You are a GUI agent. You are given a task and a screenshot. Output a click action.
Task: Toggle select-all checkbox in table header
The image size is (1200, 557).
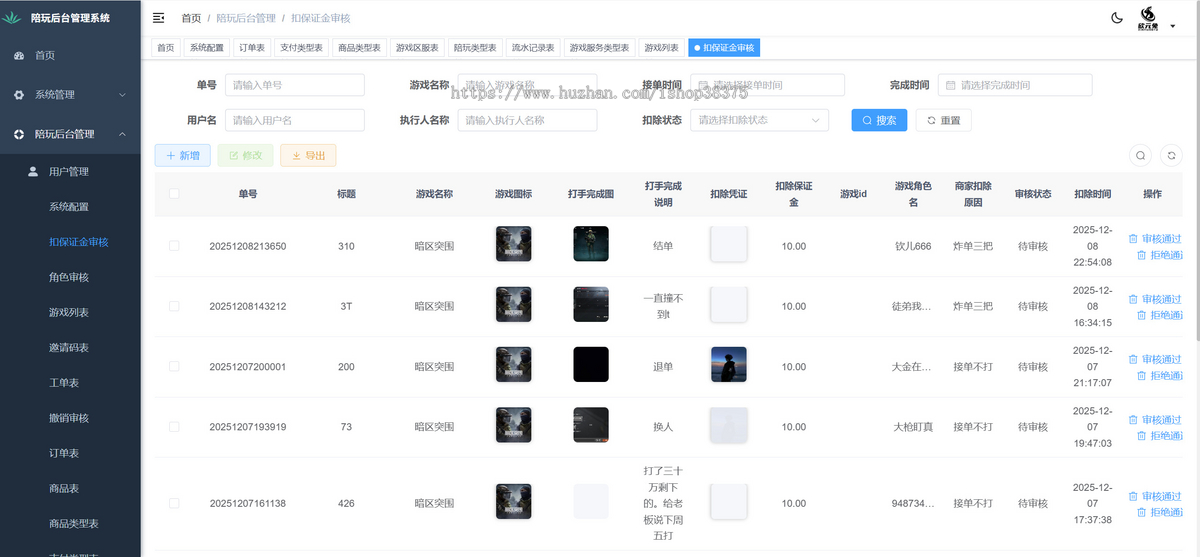coord(174,194)
